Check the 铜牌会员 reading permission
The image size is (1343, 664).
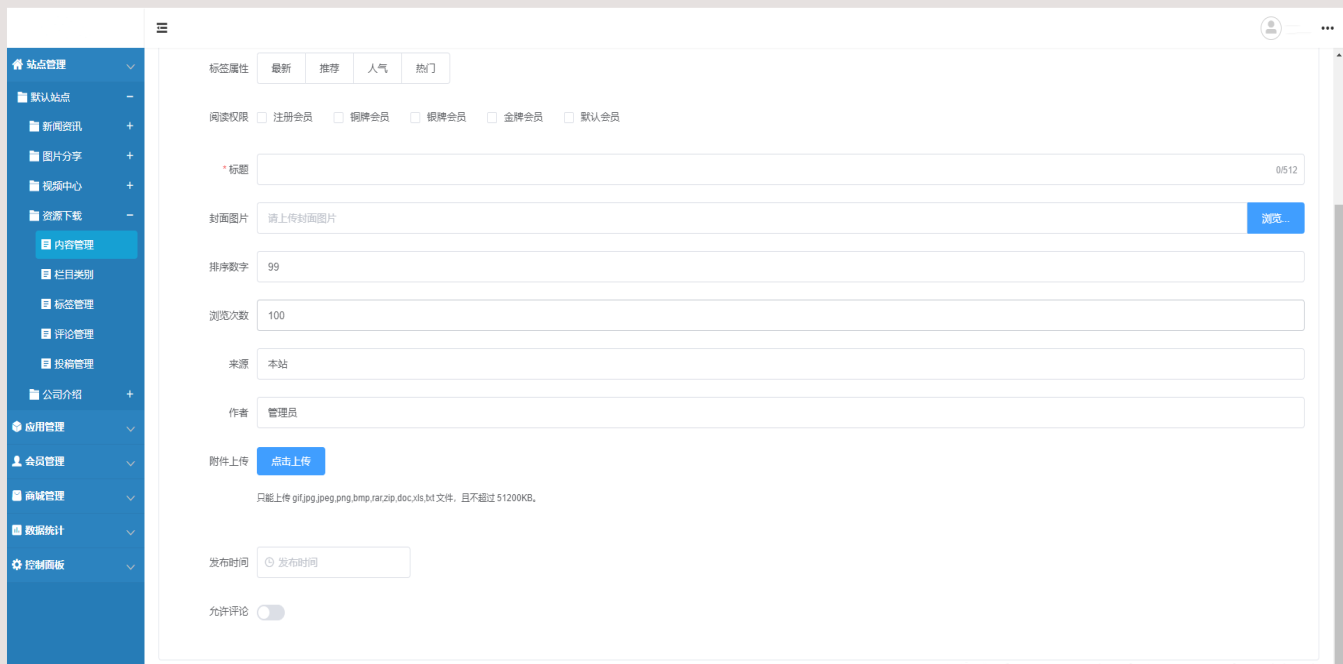[x=339, y=117]
